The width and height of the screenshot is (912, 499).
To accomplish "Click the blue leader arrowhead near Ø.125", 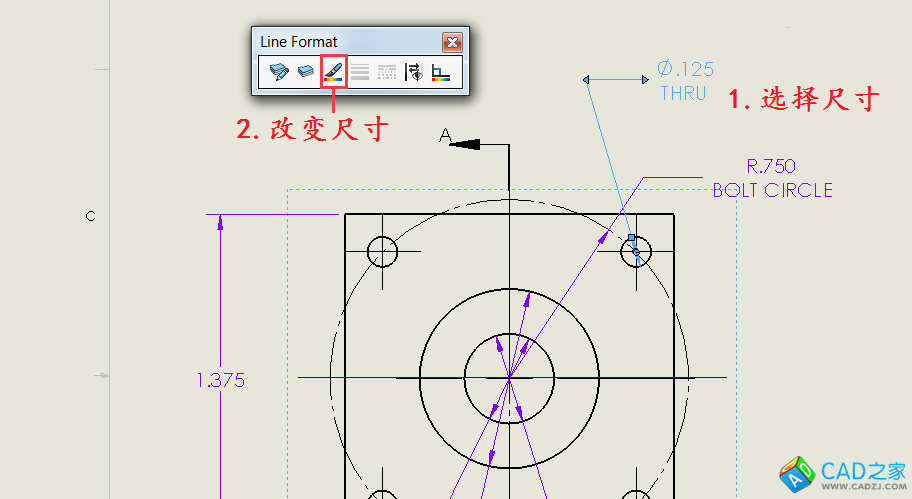I will (588, 79).
